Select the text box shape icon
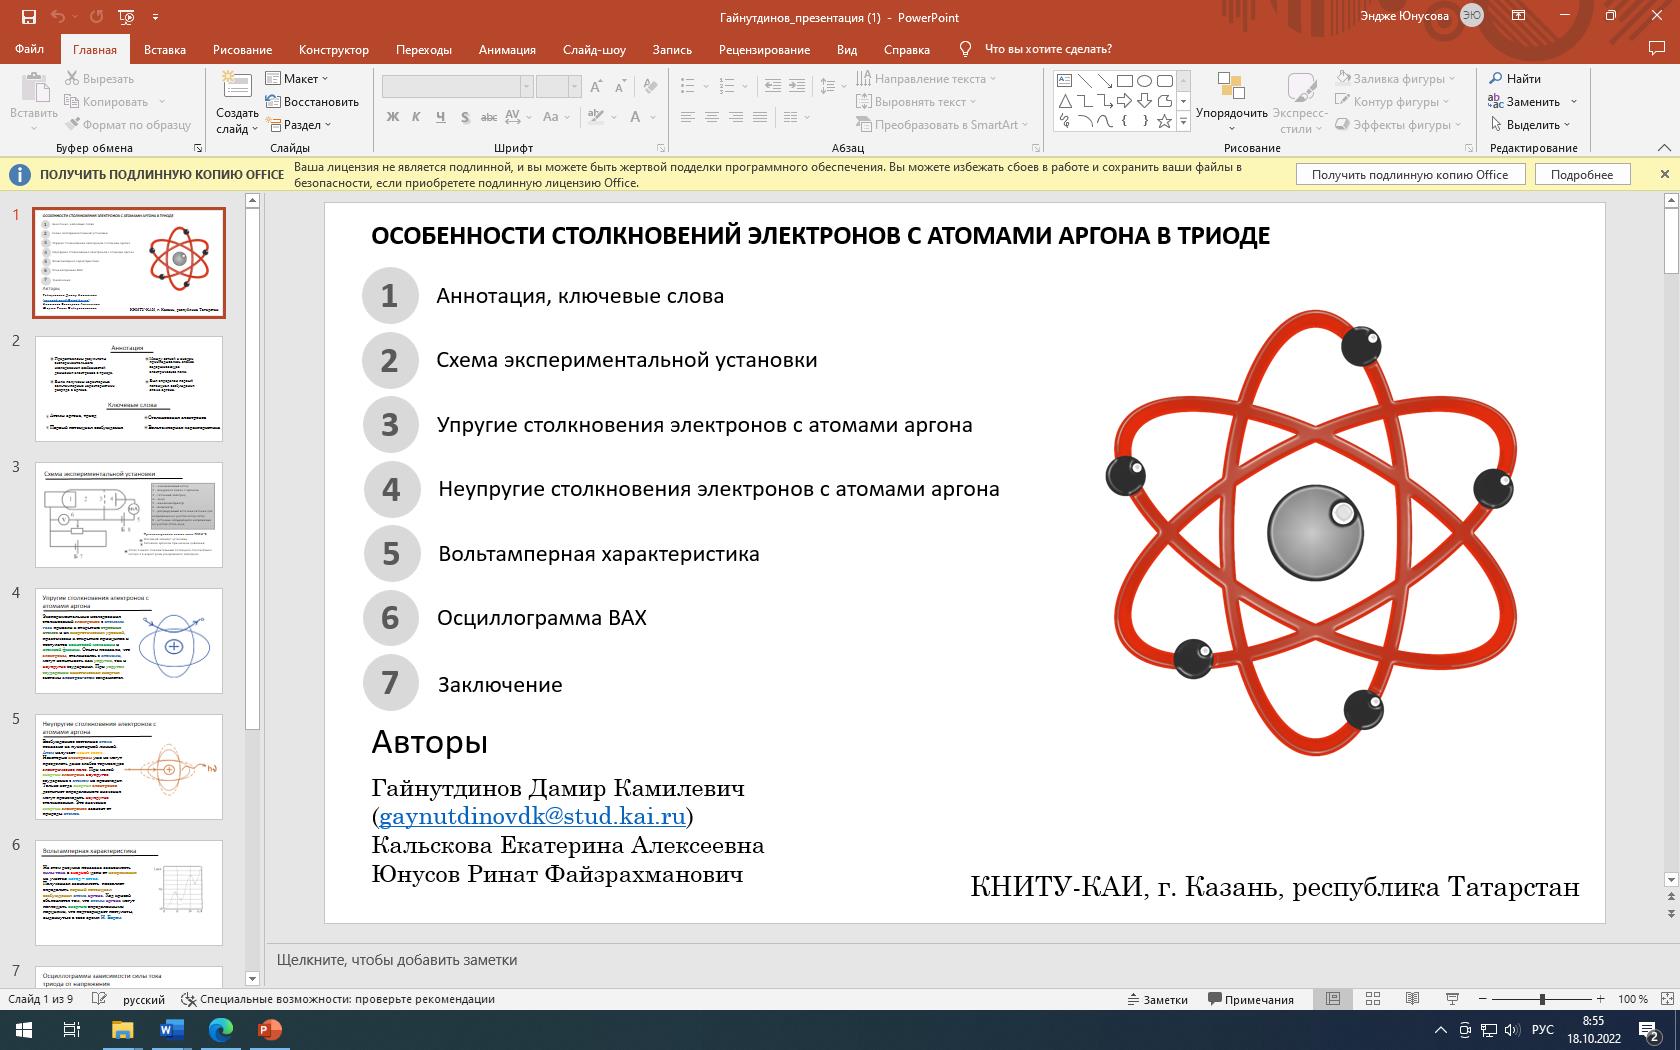This screenshot has height=1050, width=1680. tap(1064, 81)
